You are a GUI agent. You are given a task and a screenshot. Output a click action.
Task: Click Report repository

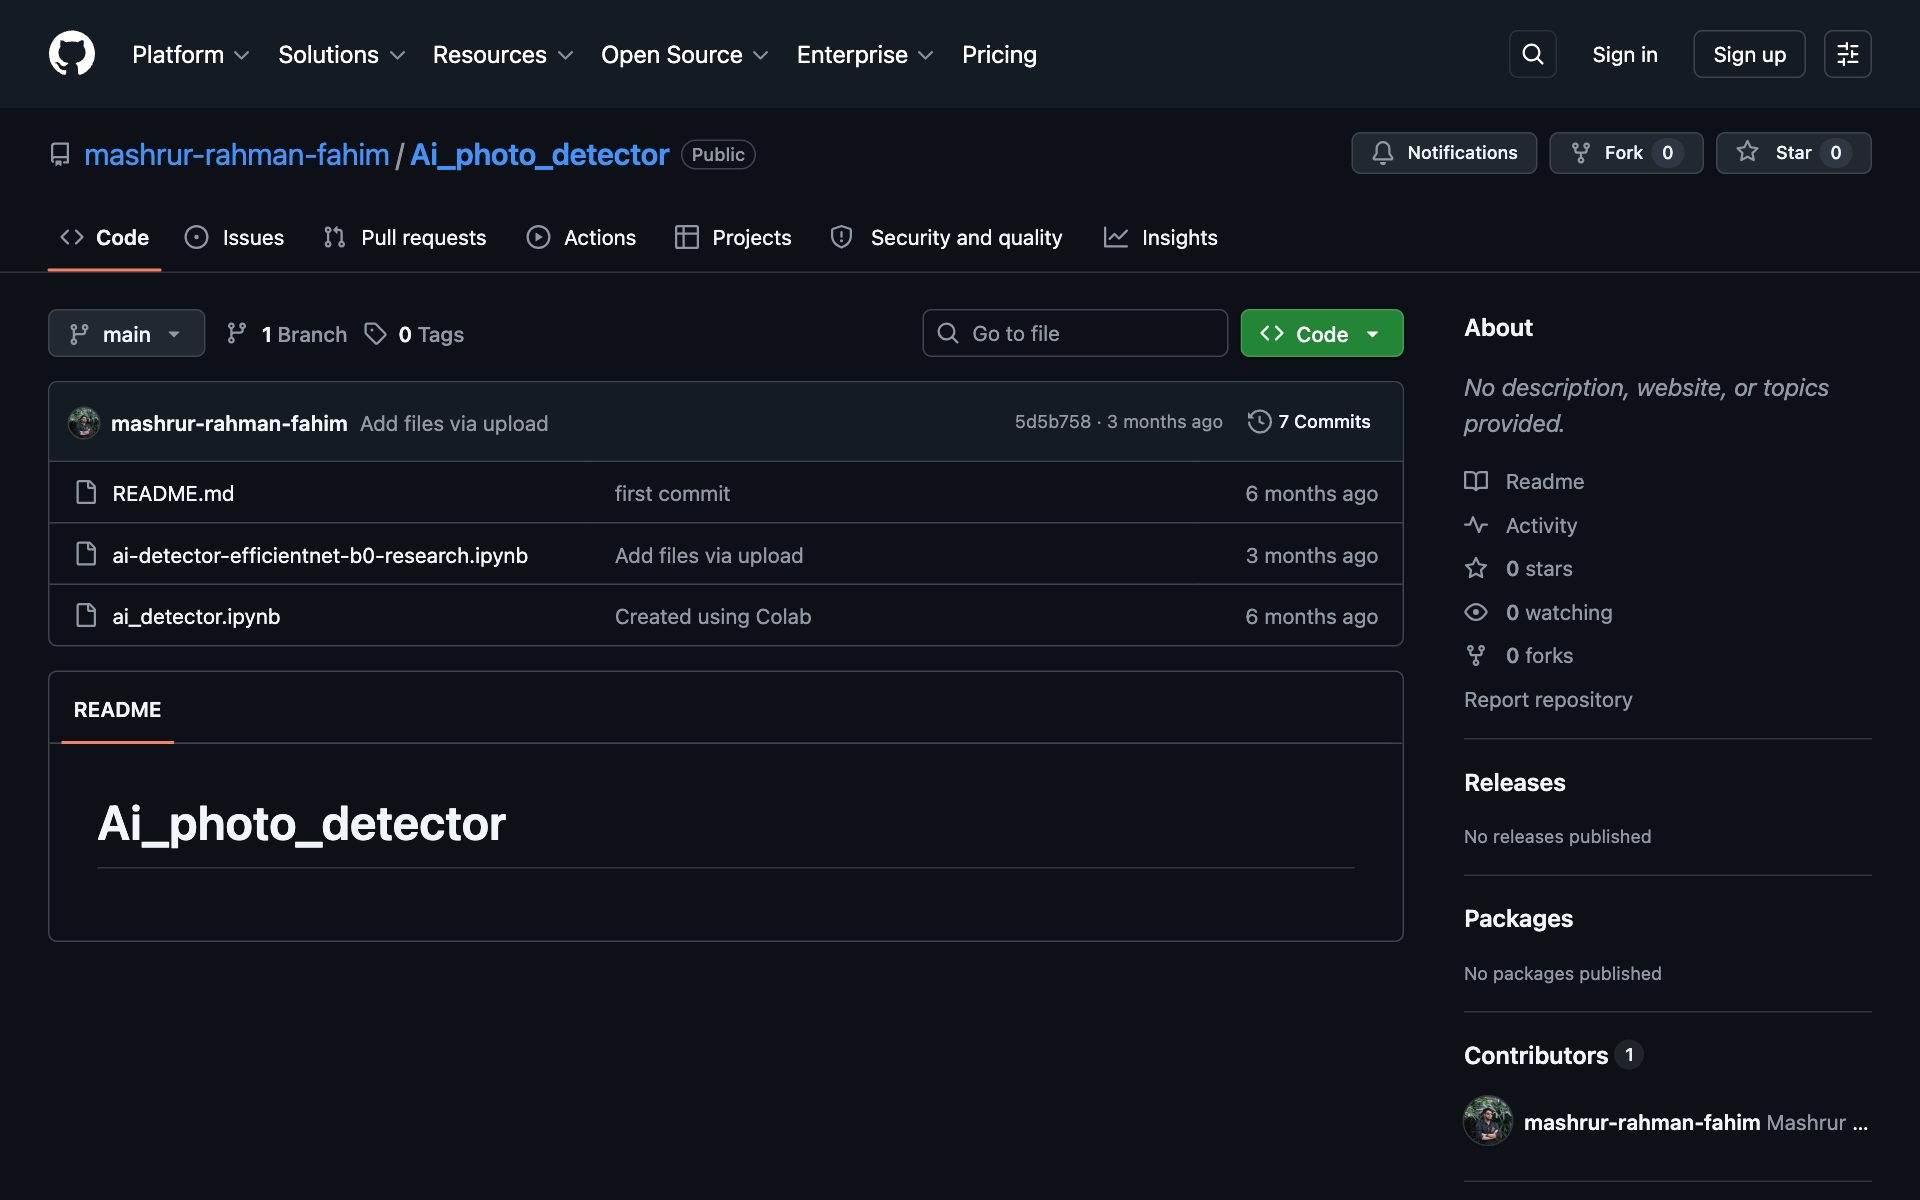coord(1548,699)
